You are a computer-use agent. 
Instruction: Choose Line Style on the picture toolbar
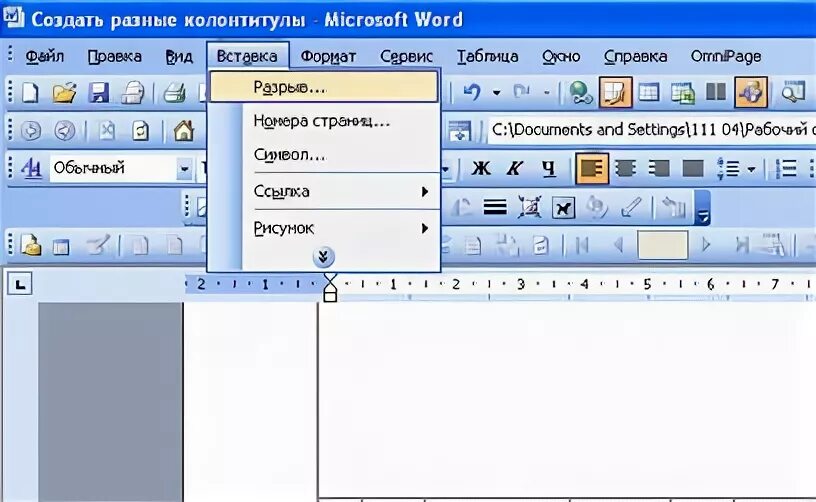click(x=495, y=208)
